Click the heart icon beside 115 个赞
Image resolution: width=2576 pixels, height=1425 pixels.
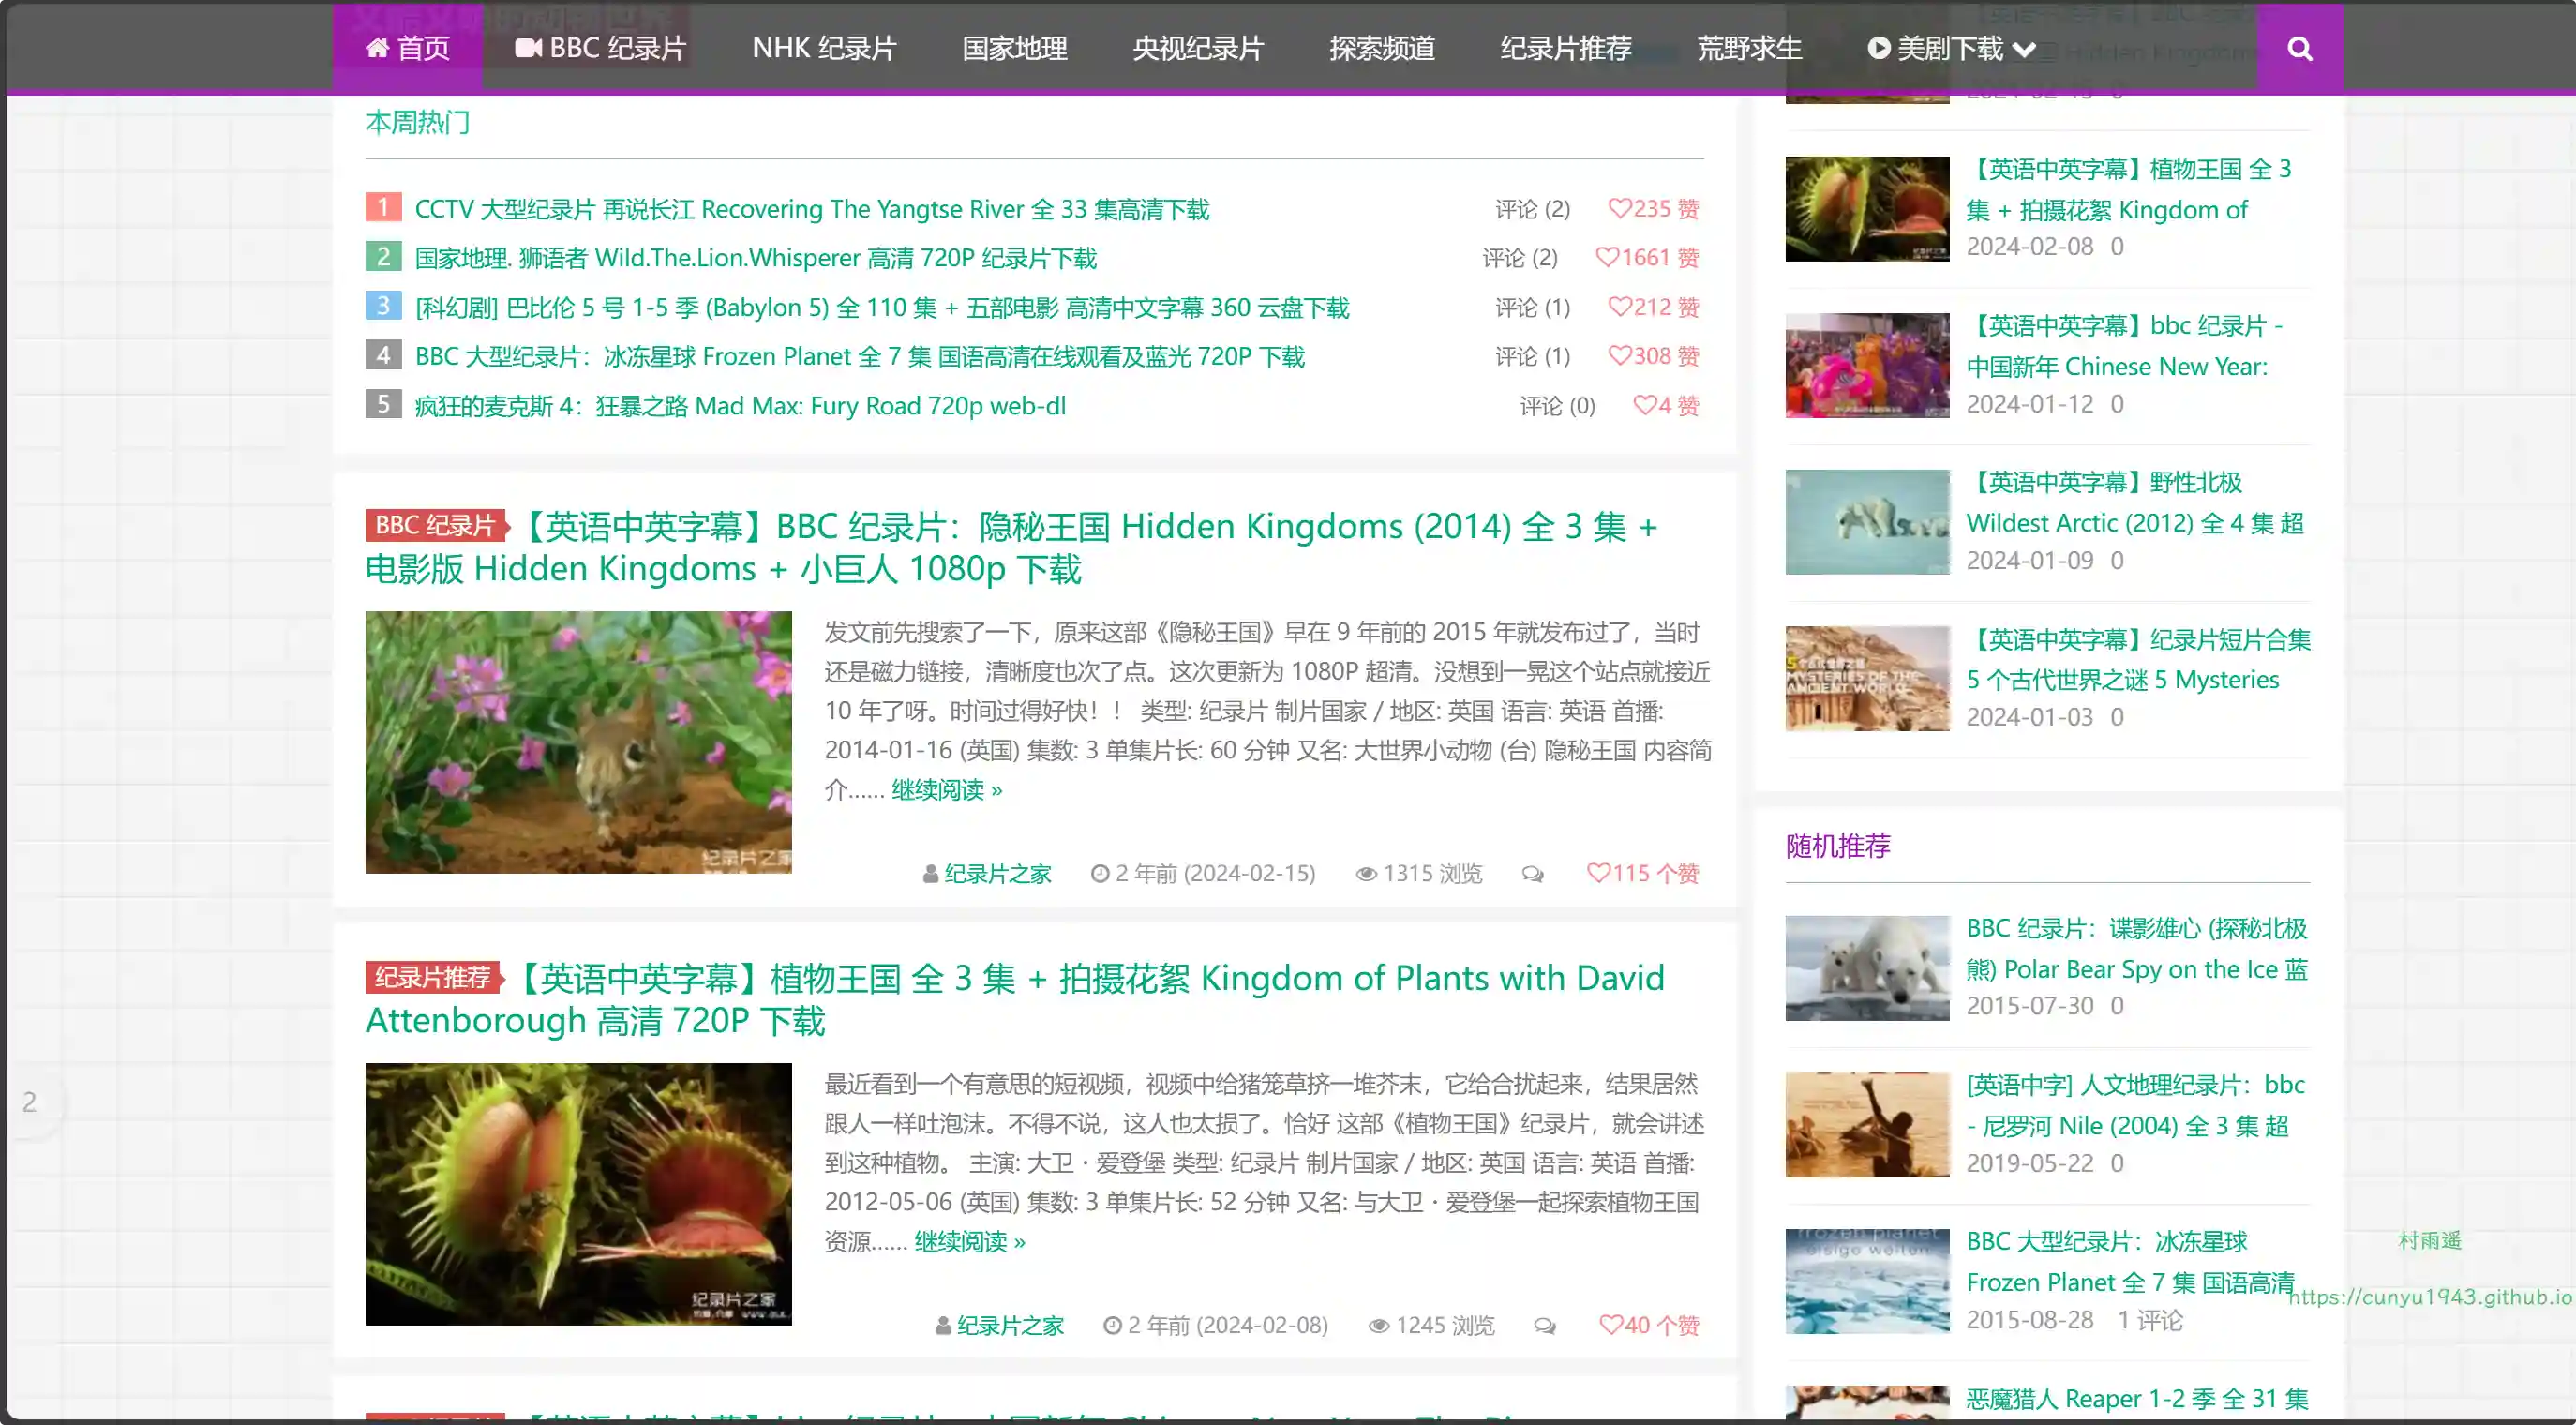pos(1598,872)
